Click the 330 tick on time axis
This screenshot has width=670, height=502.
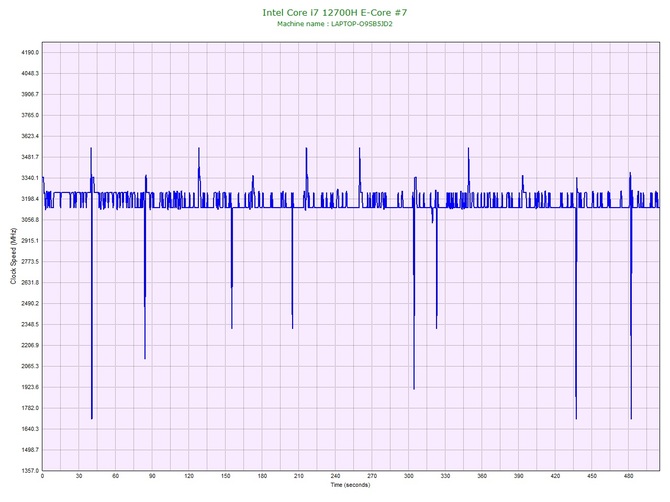point(446,476)
